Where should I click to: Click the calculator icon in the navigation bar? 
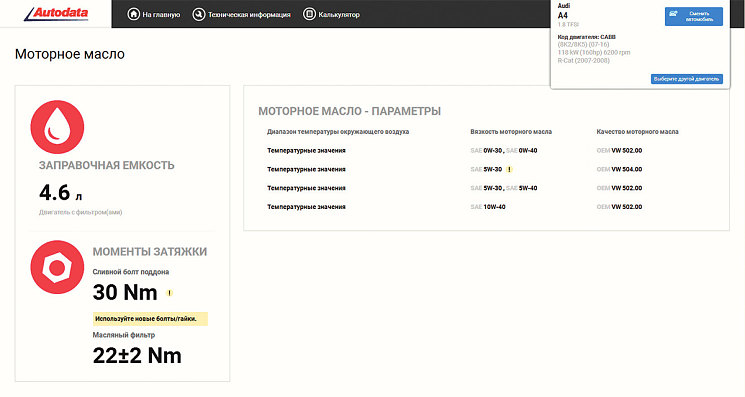(x=309, y=14)
